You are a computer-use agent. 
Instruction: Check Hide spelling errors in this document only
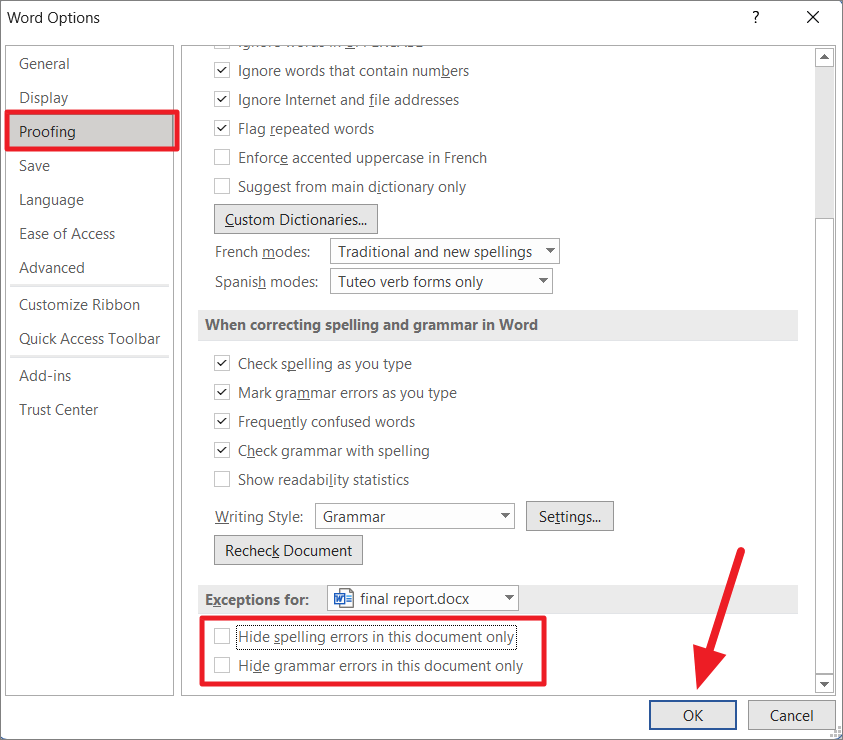(x=221, y=635)
